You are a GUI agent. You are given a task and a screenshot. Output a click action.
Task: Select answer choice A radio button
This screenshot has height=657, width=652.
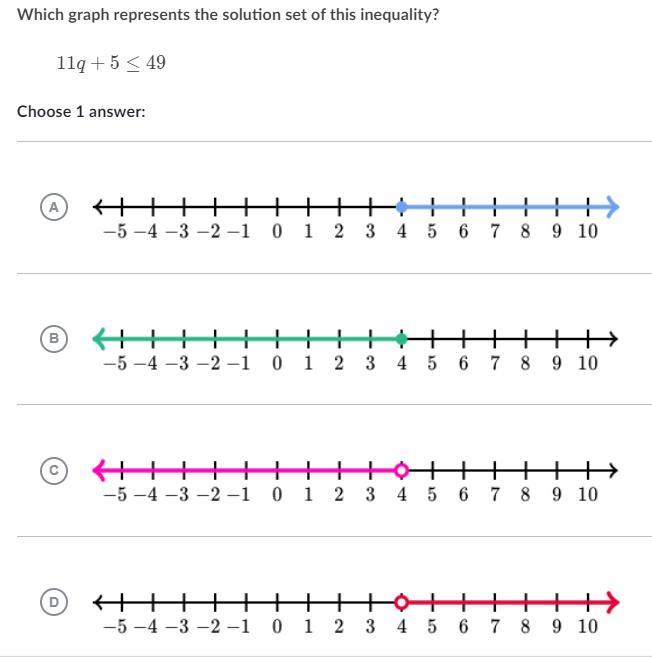[x=55, y=207]
